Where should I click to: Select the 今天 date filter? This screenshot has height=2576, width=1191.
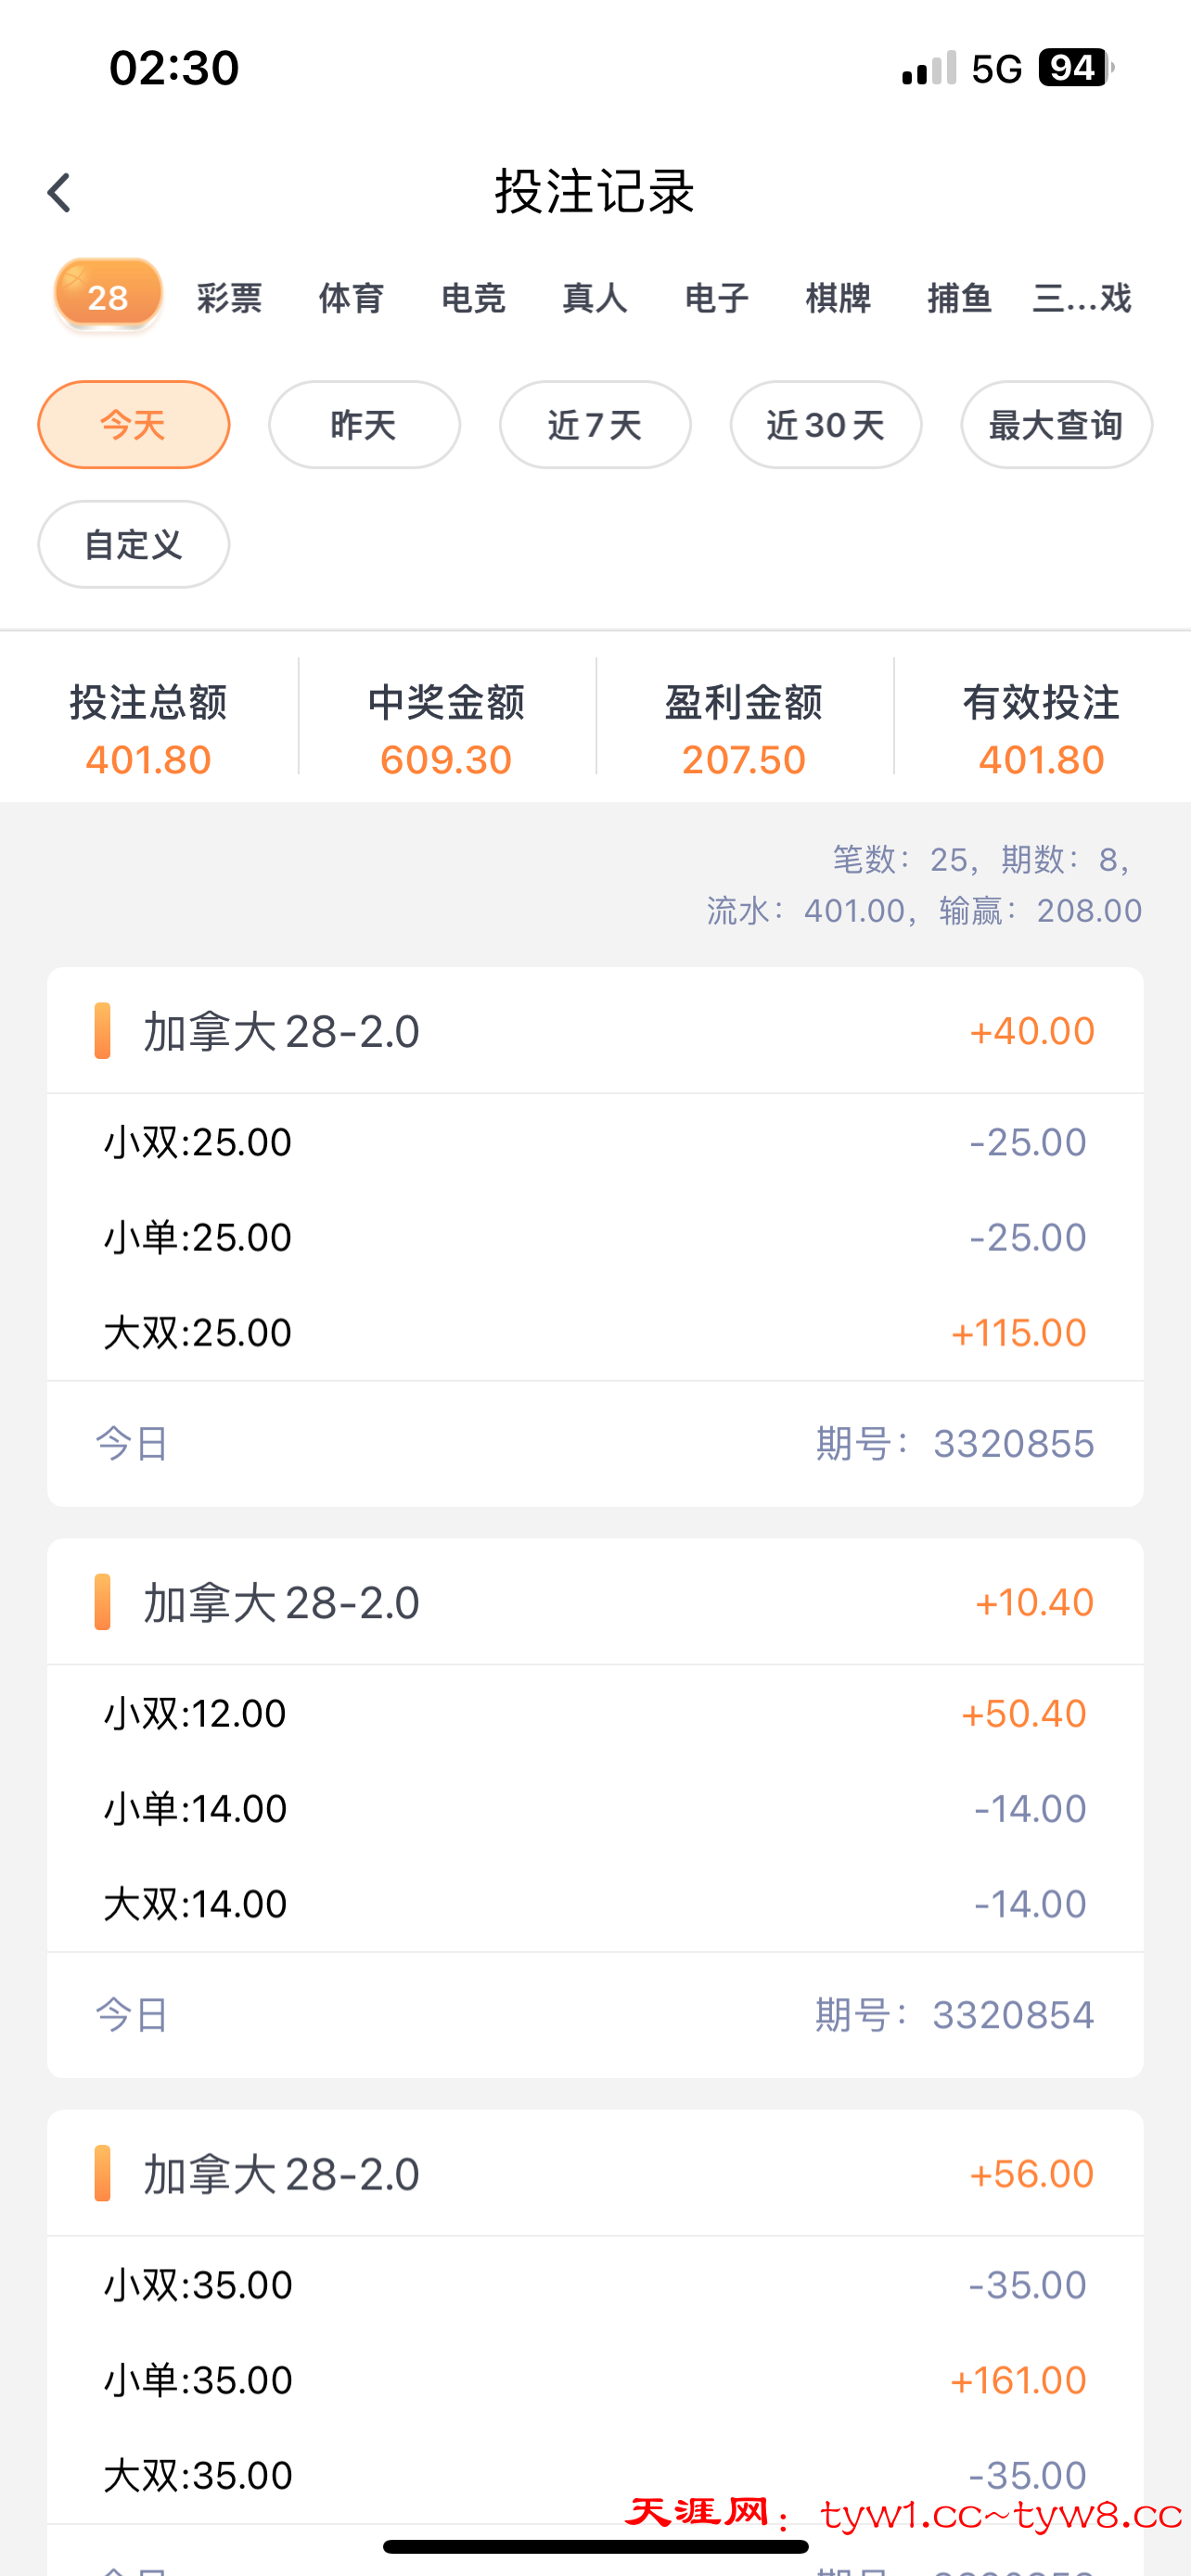(134, 425)
